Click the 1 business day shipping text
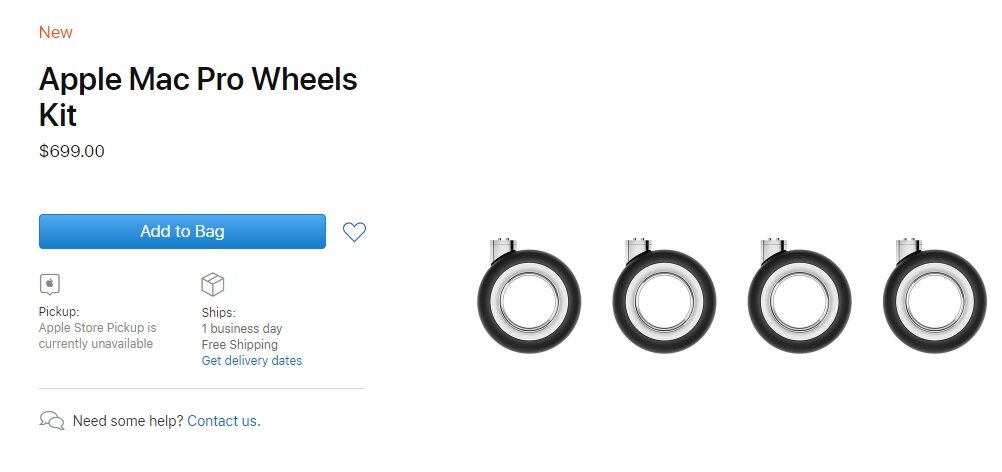Viewport: 1002px width, 472px height. [x=242, y=329]
